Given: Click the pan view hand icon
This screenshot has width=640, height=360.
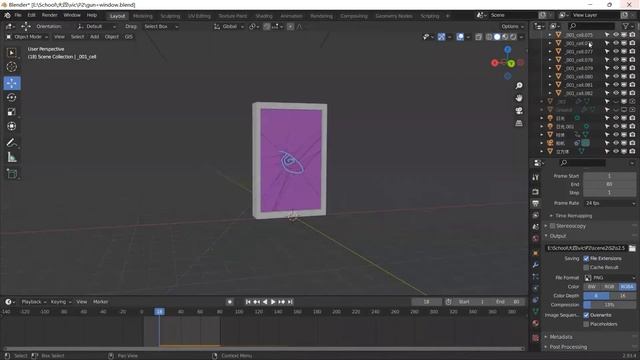Looking at the screenshot, I should tap(519, 98).
